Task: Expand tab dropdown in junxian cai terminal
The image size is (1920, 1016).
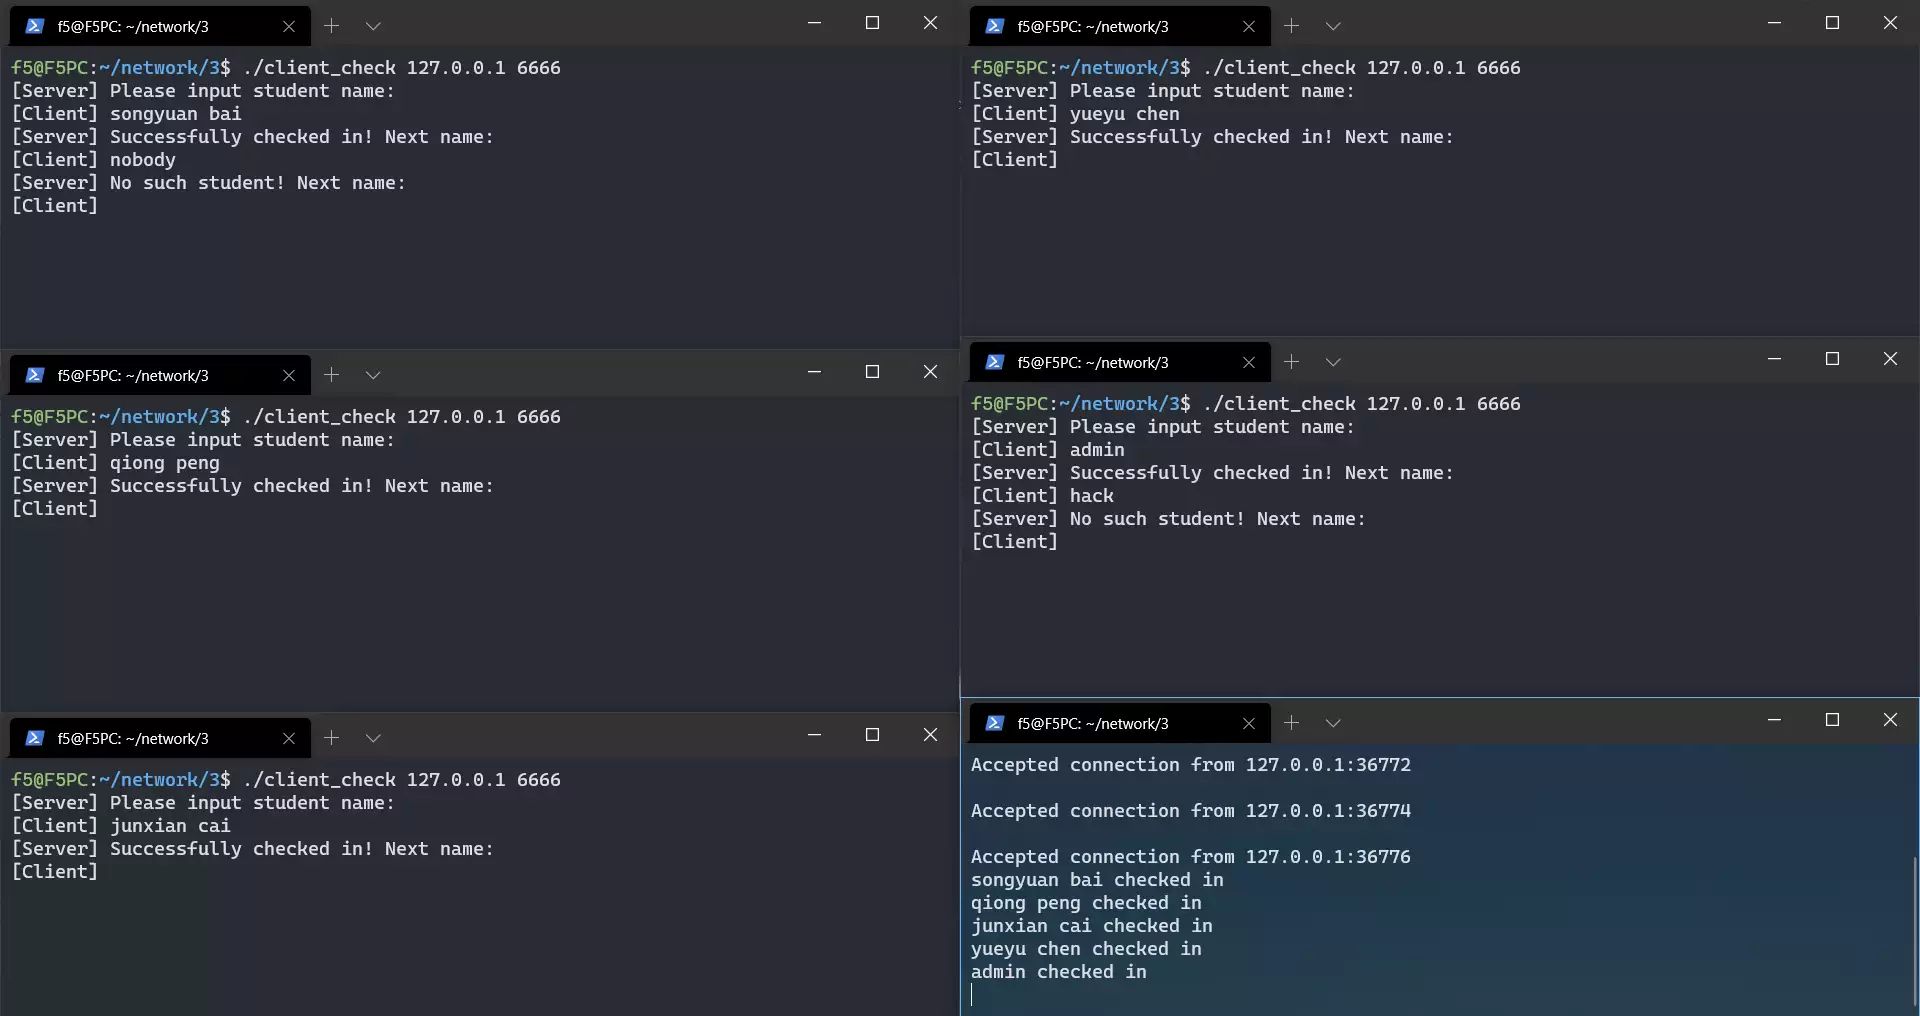Action: [373, 738]
